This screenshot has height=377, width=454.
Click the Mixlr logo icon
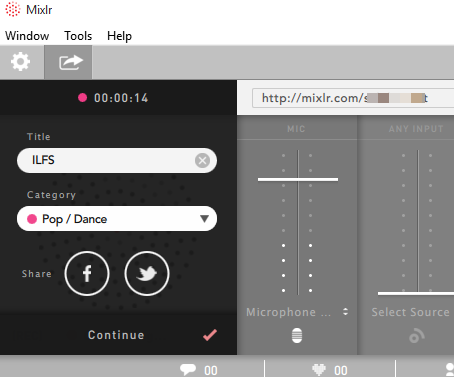[13, 9]
